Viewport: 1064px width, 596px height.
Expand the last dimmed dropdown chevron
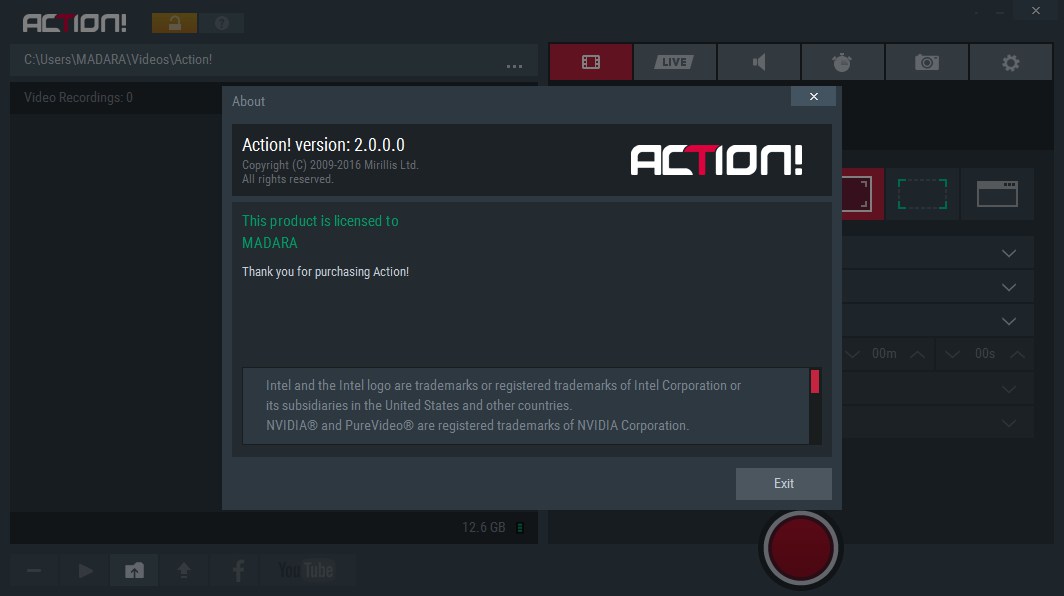pos(1009,423)
